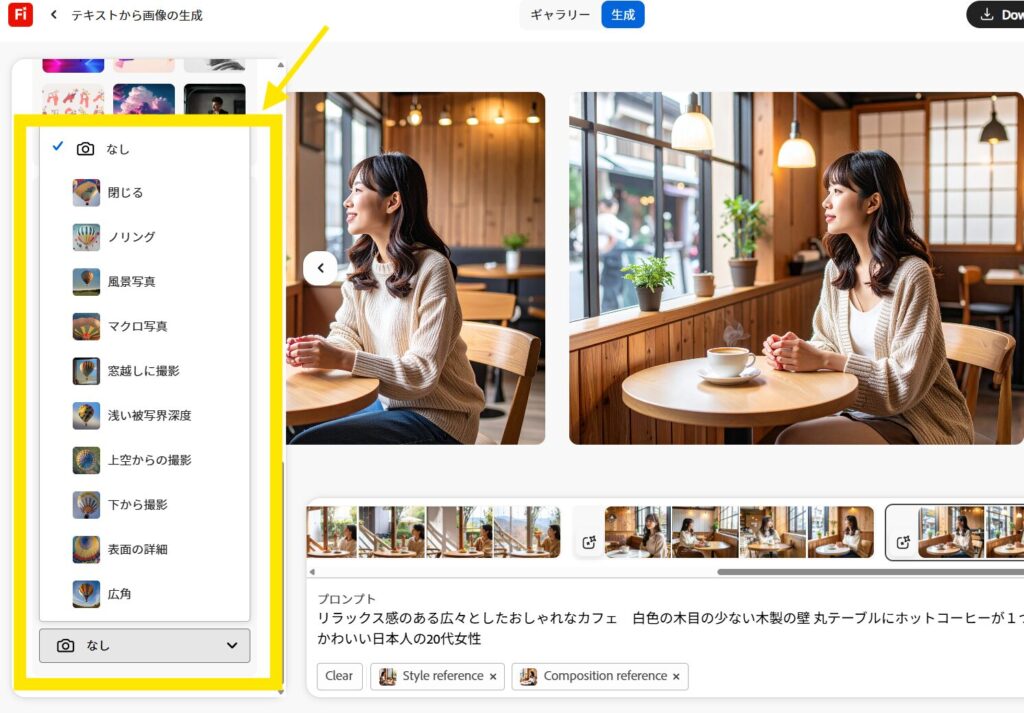This screenshot has width=1024, height=713.
Task: Choose the 窓越しに撮影 camera option
Action: click(144, 371)
